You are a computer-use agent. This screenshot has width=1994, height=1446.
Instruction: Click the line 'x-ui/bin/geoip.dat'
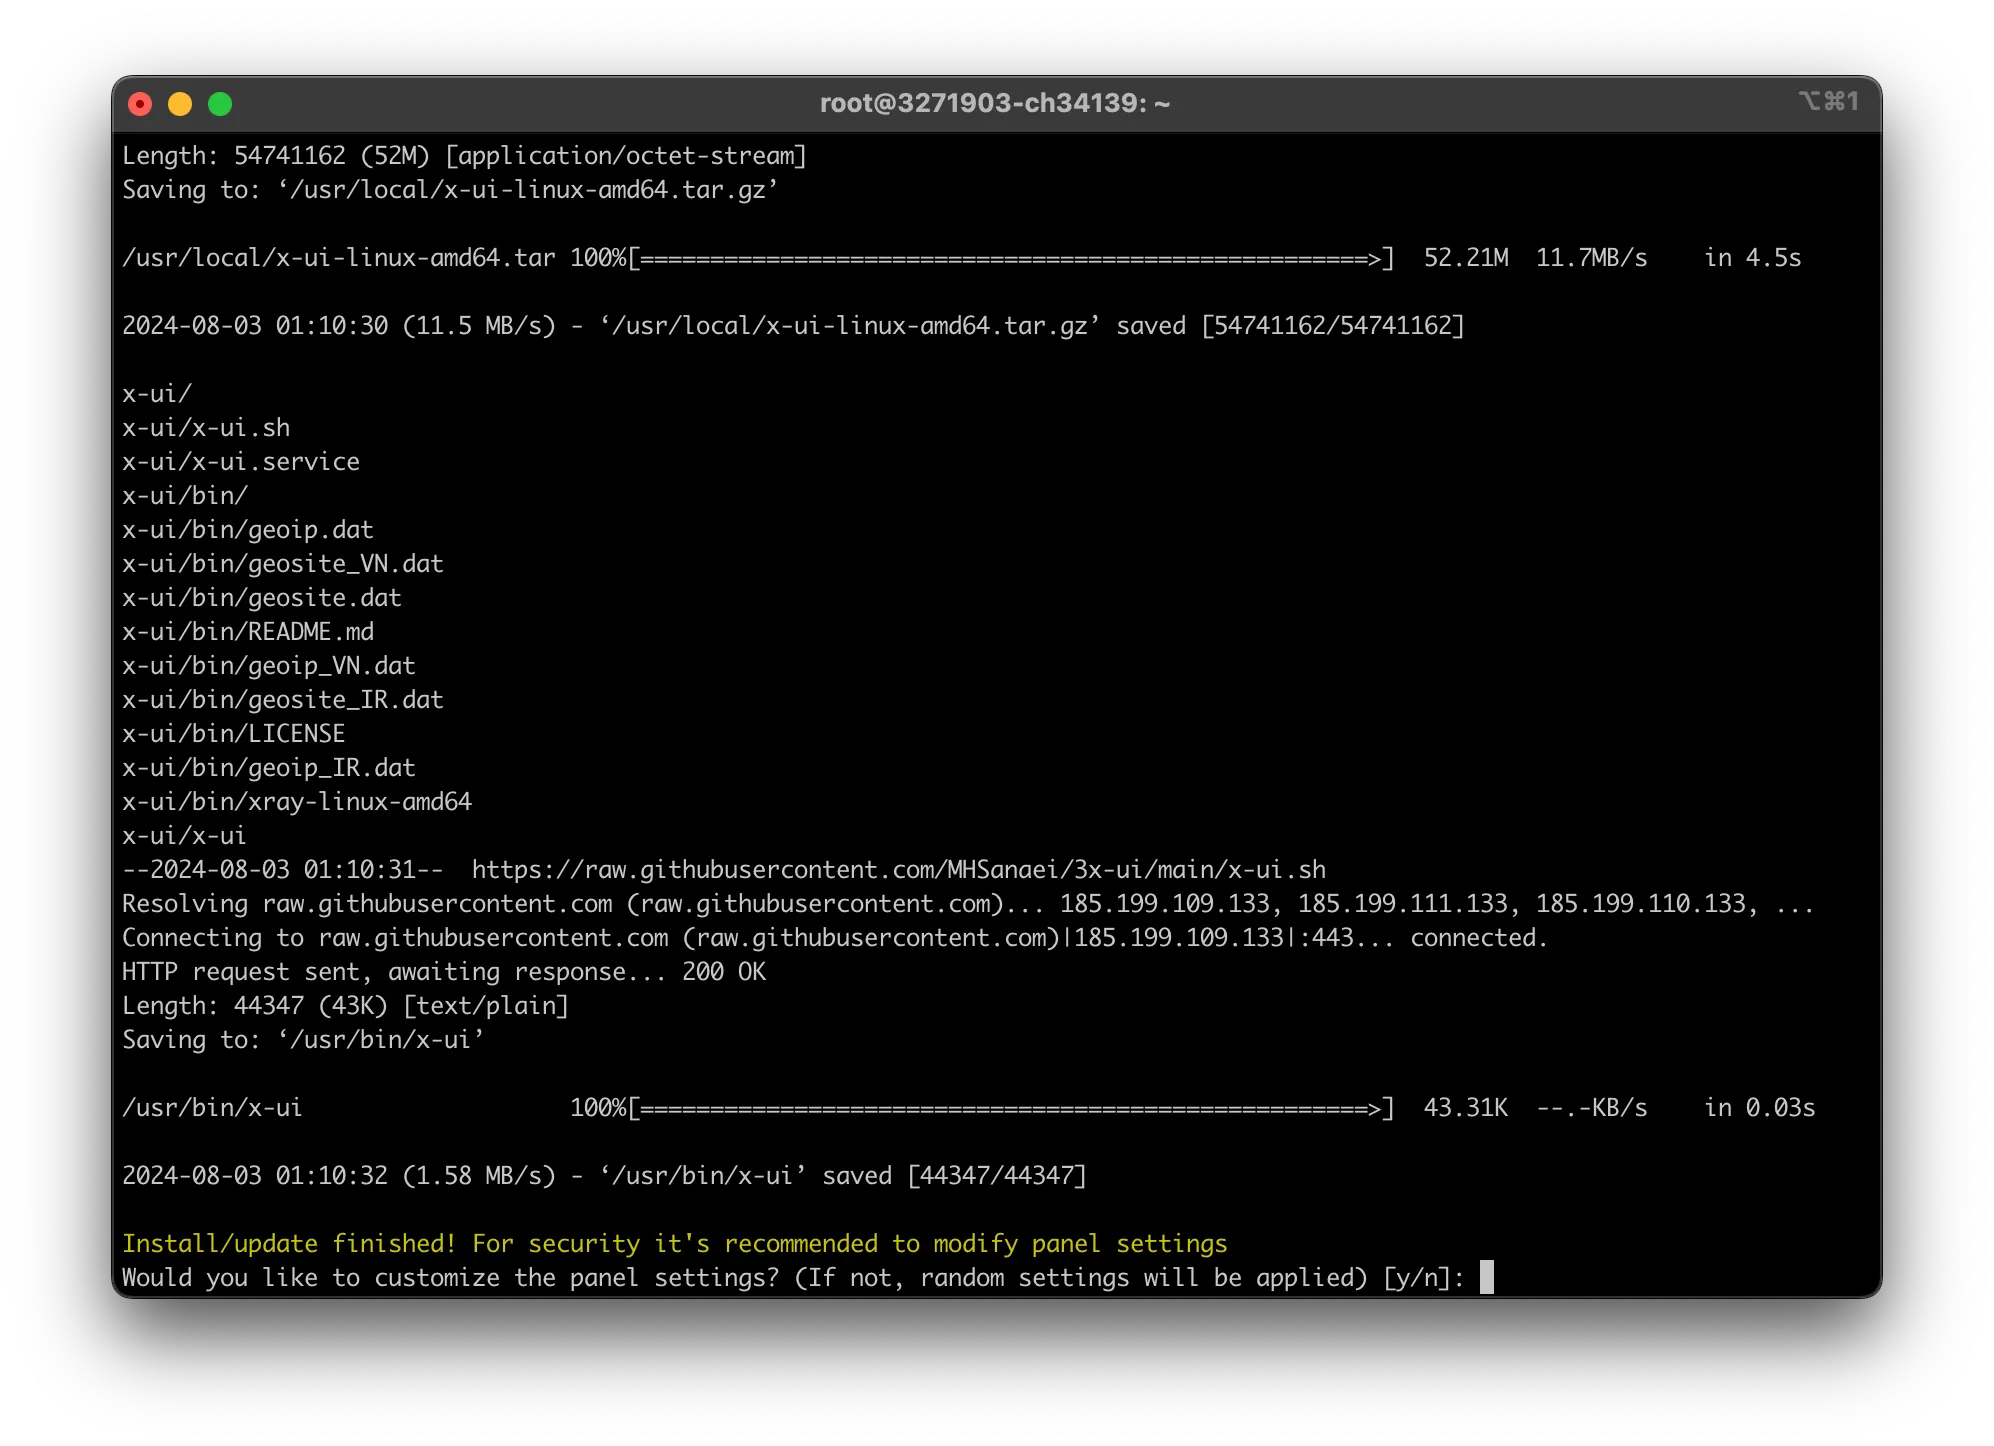coord(248,530)
